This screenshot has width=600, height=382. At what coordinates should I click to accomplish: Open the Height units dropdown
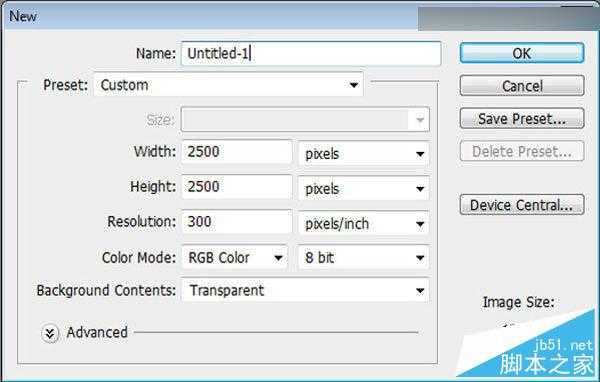(x=364, y=189)
